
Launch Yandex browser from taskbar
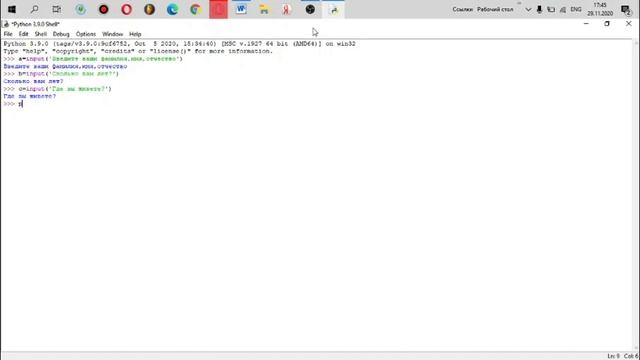coord(287,9)
